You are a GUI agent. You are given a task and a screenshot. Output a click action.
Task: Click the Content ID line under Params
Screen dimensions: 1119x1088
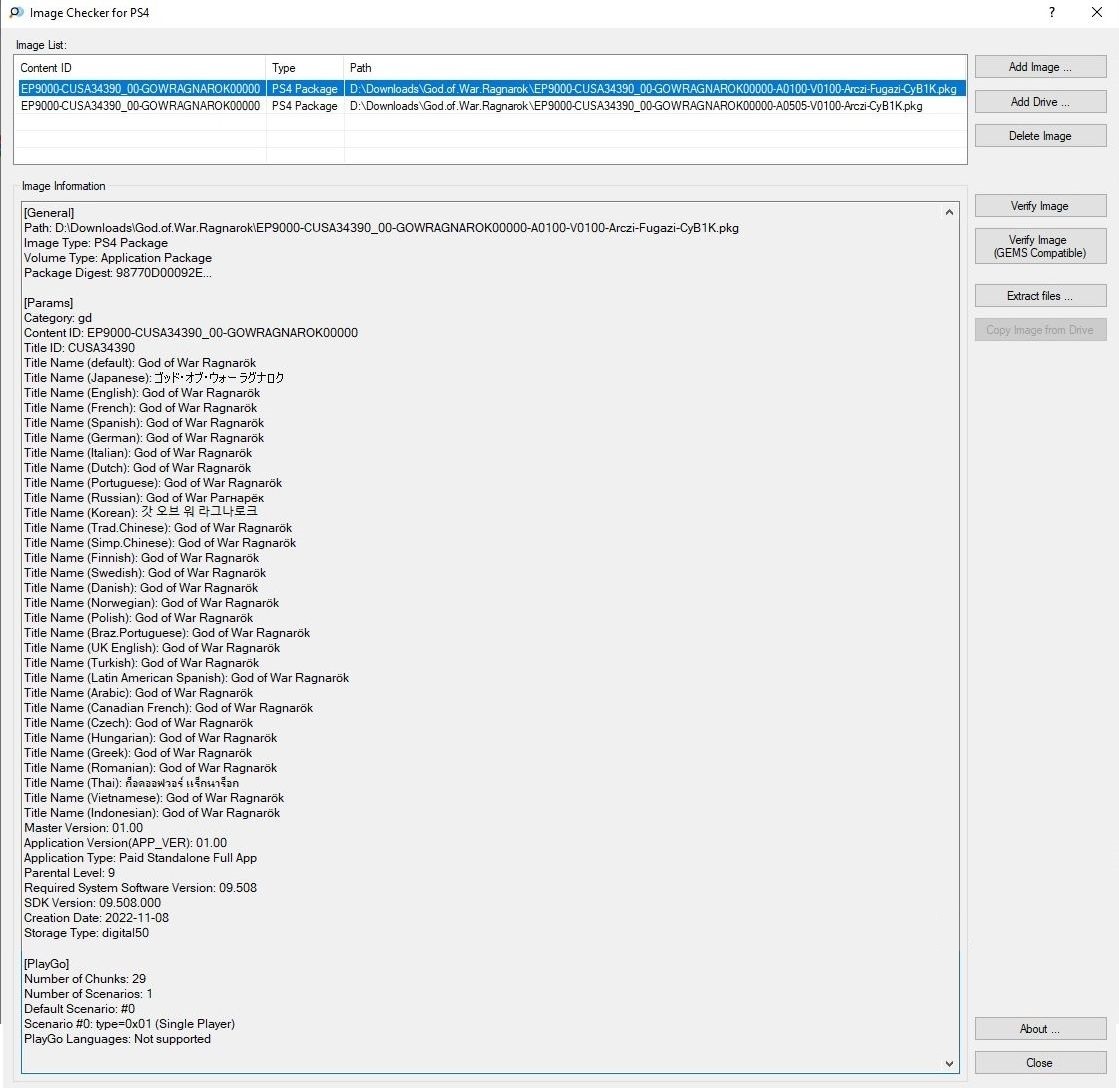pyautogui.click(x=191, y=332)
